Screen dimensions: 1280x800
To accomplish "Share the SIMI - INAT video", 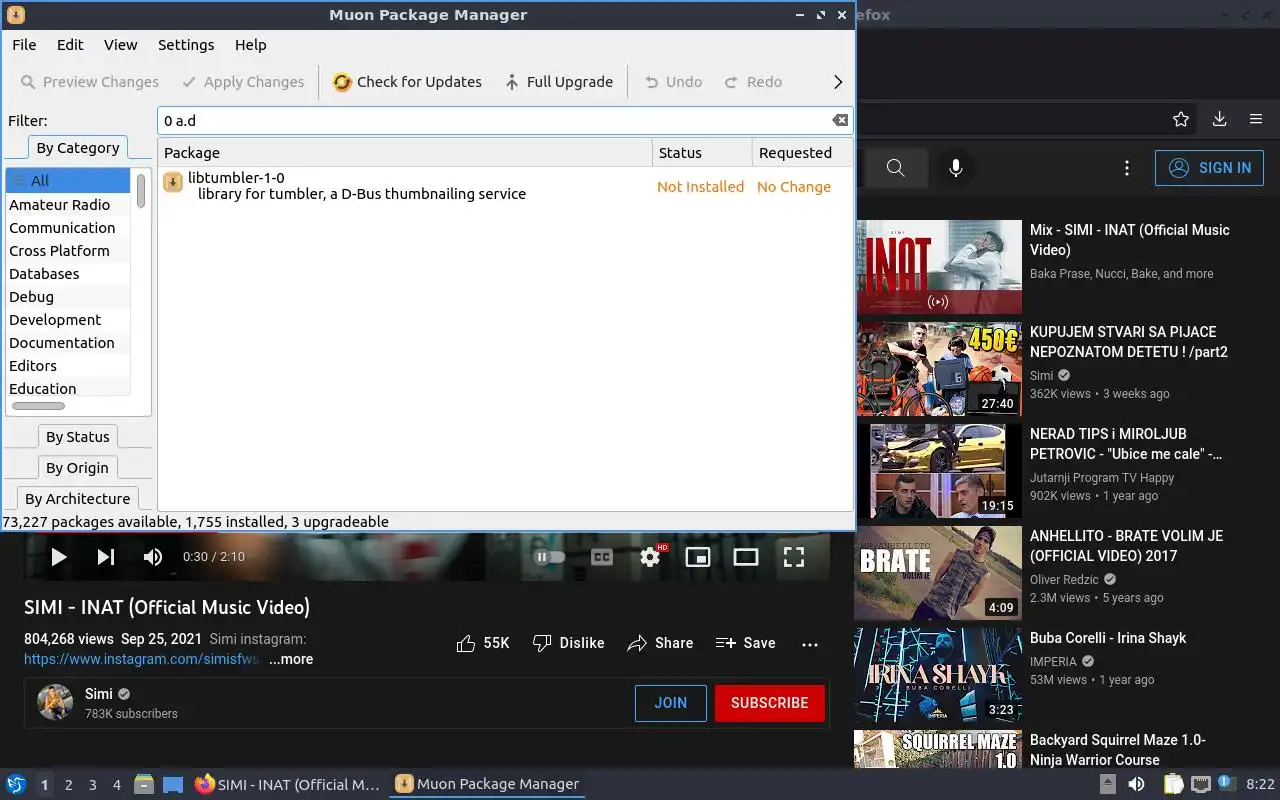I will click(x=660, y=643).
